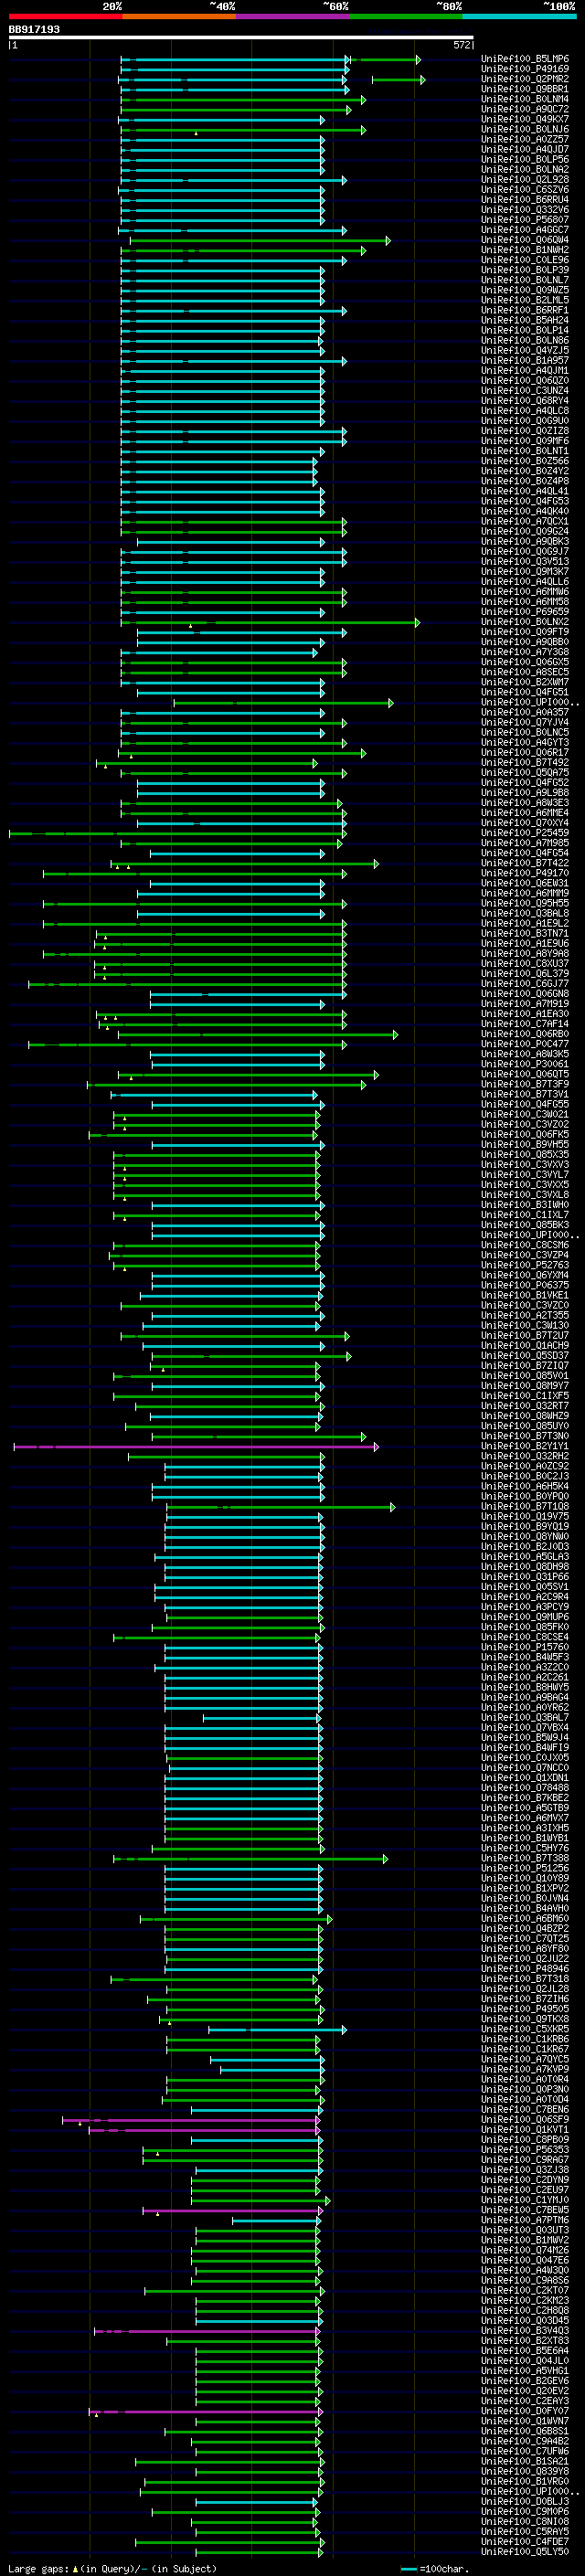Select label UniRef100_P56807
585x2576 pixels.
(x=525, y=220)
